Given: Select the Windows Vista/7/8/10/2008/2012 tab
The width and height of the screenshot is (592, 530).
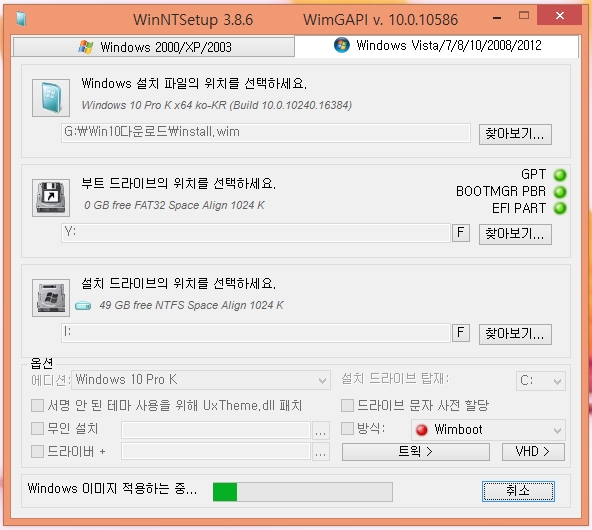Looking at the screenshot, I should 437,46.
